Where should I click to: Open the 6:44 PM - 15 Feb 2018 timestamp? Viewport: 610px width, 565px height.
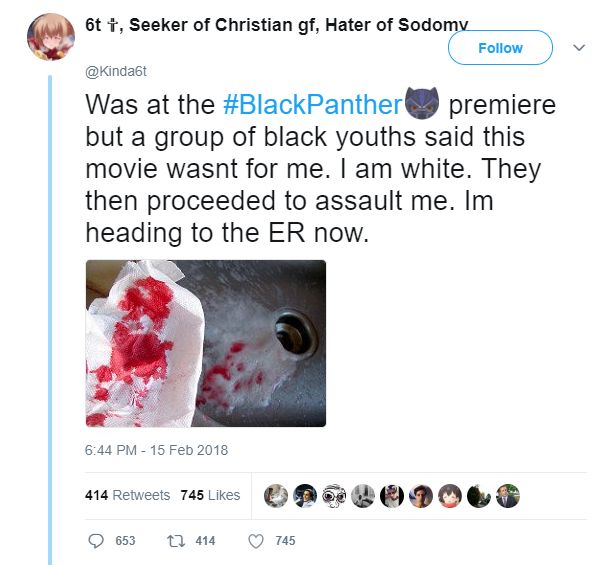click(156, 450)
